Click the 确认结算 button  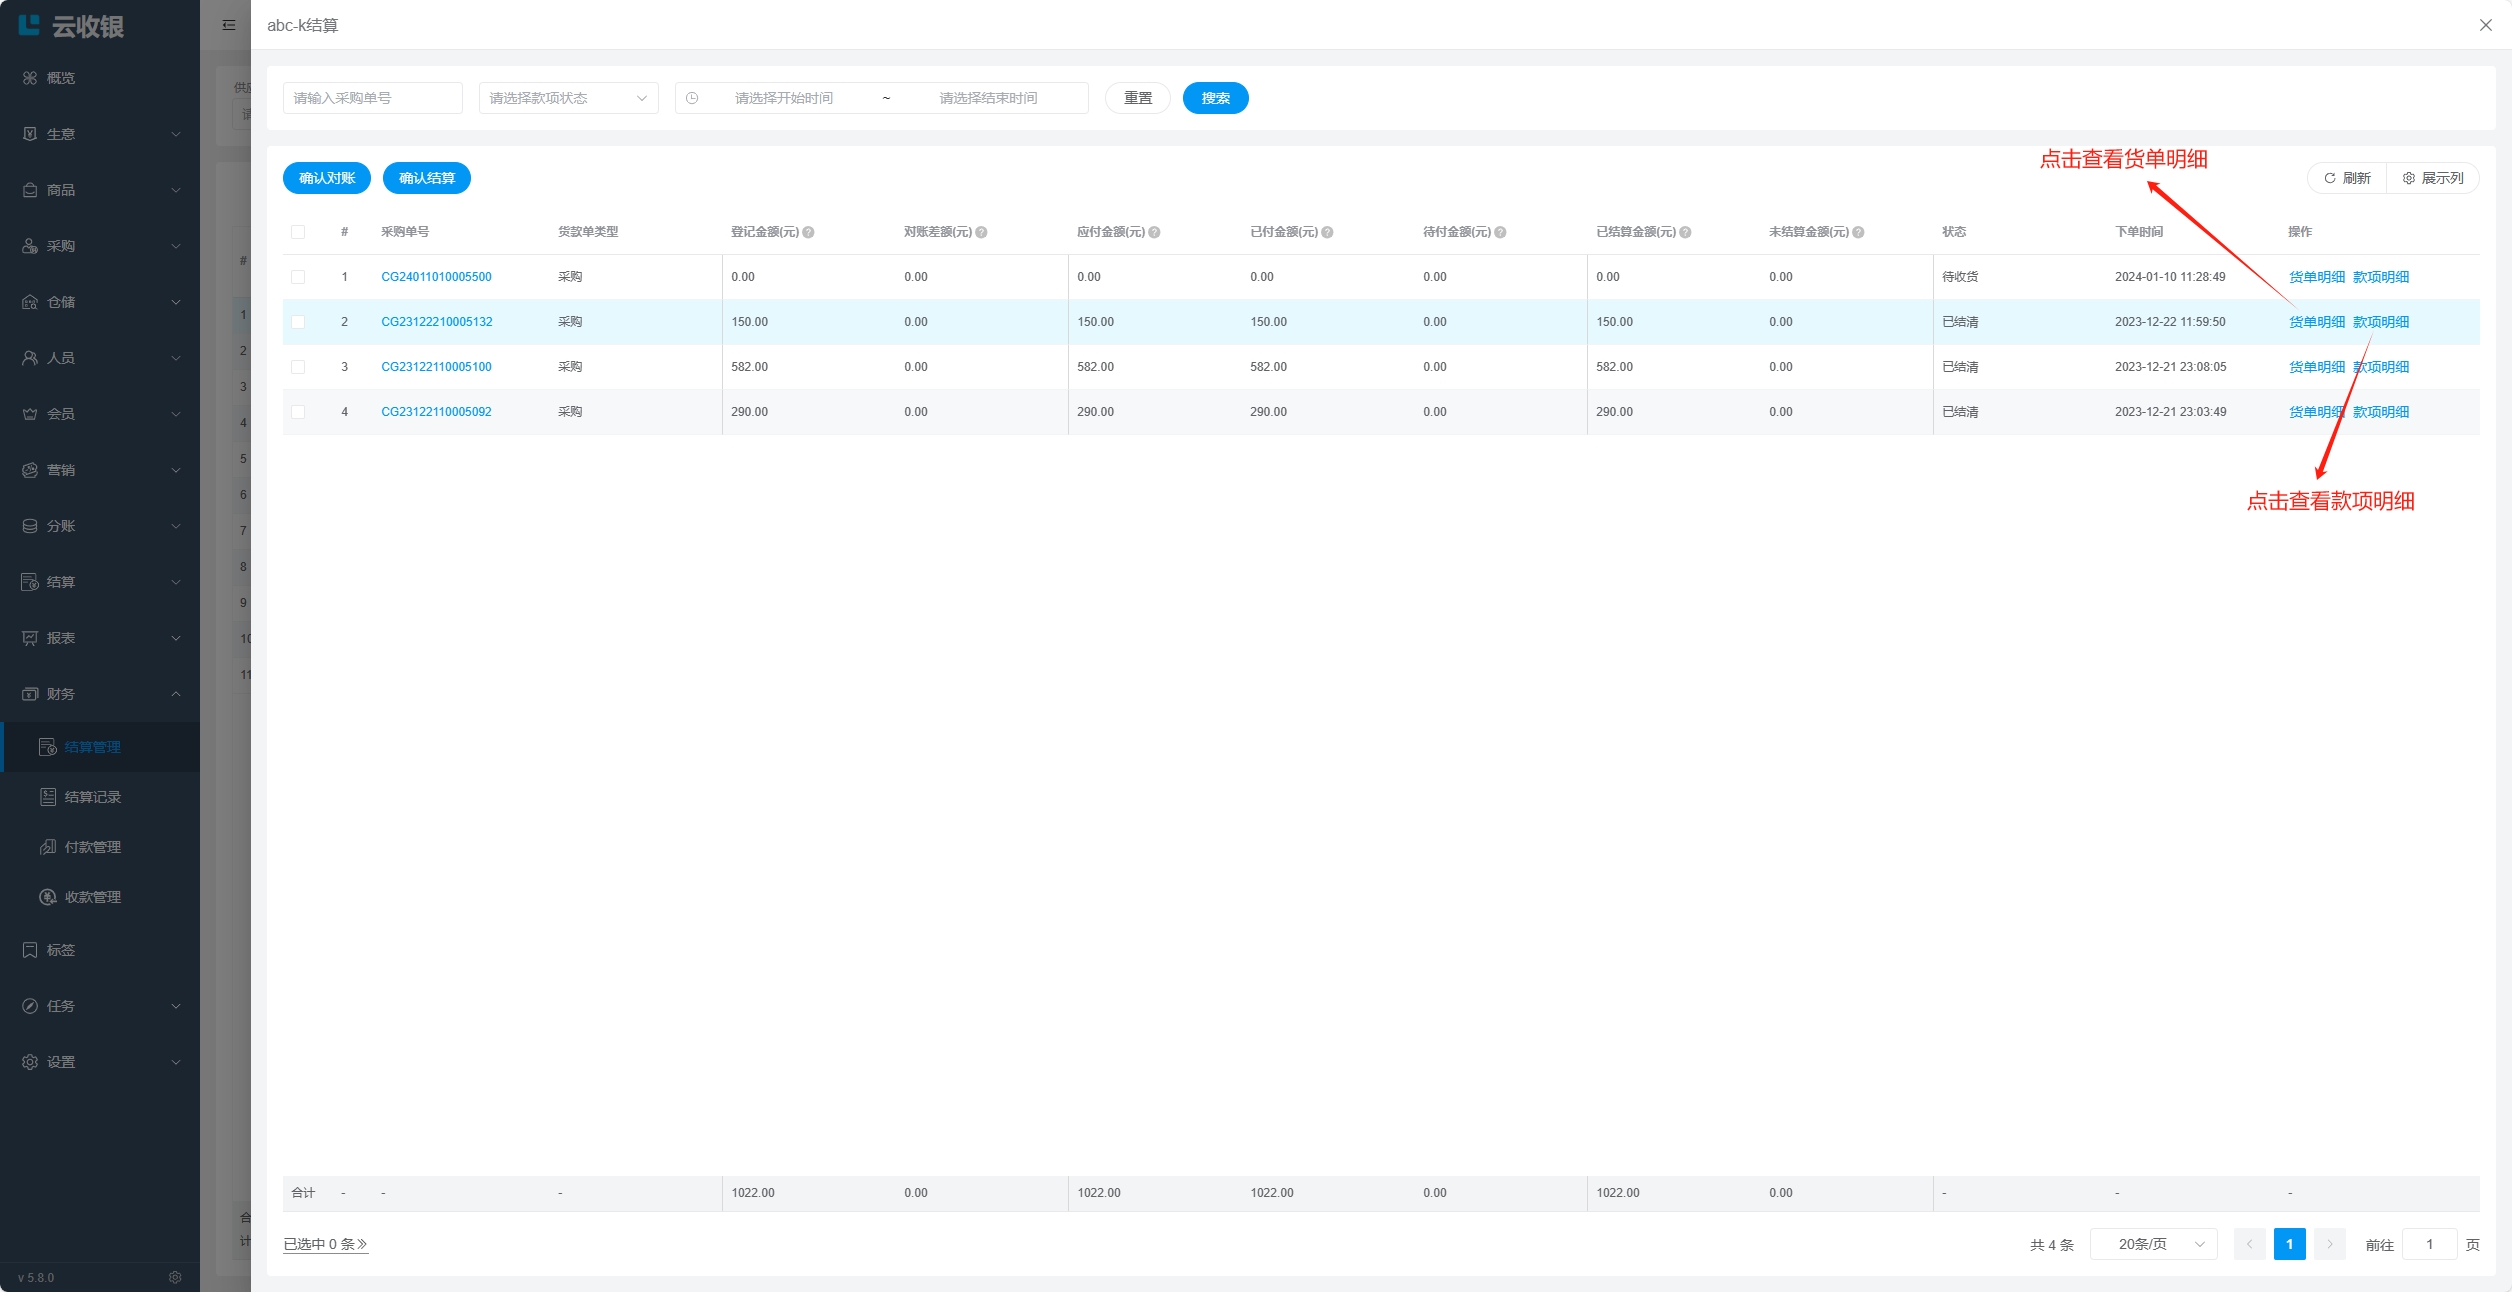426,178
